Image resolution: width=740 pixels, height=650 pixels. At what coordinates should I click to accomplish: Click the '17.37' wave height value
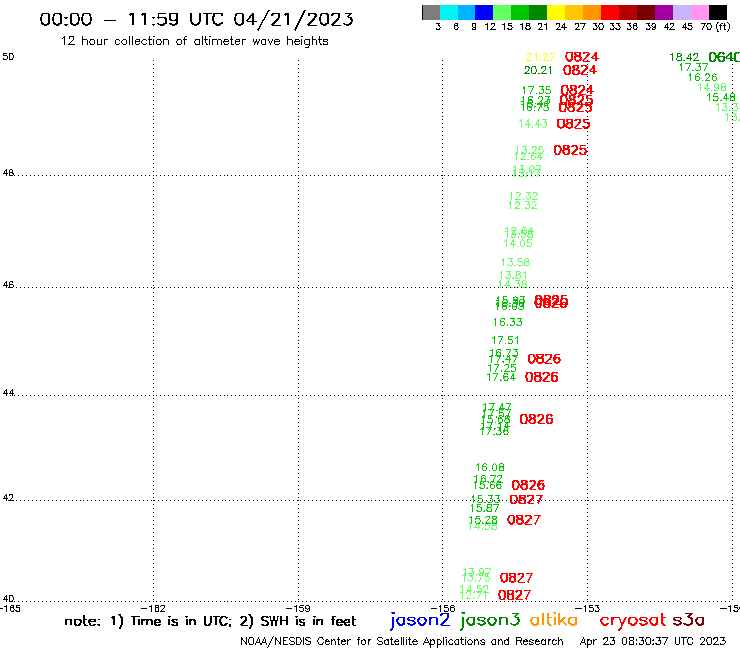pos(693,68)
